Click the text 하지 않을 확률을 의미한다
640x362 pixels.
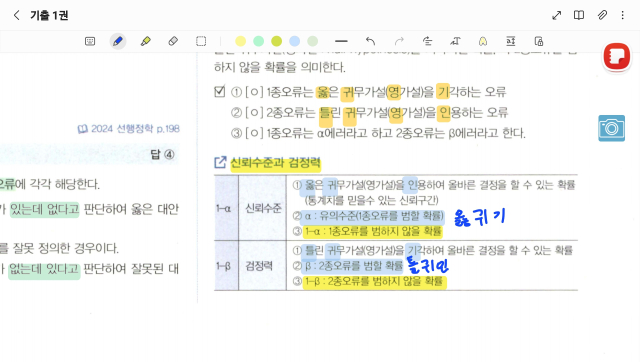(280, 67)
